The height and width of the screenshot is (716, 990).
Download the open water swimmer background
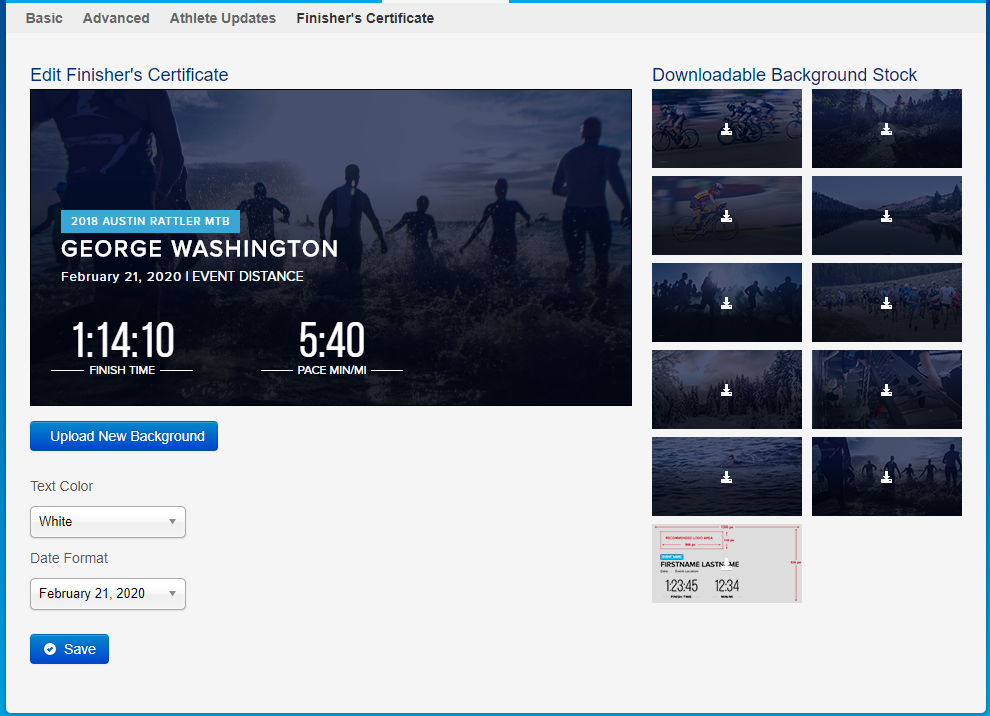click(726, 477)
